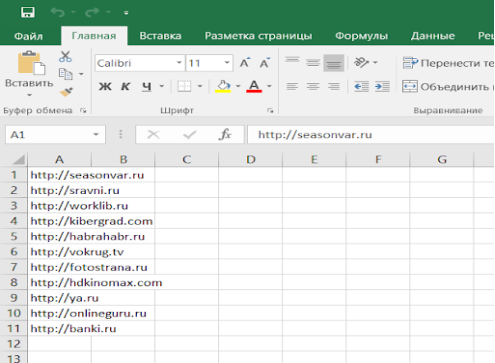Click the Decrease Font Size icon
The width and height of the screenshot is (495, 363).
tap(265, 62)
